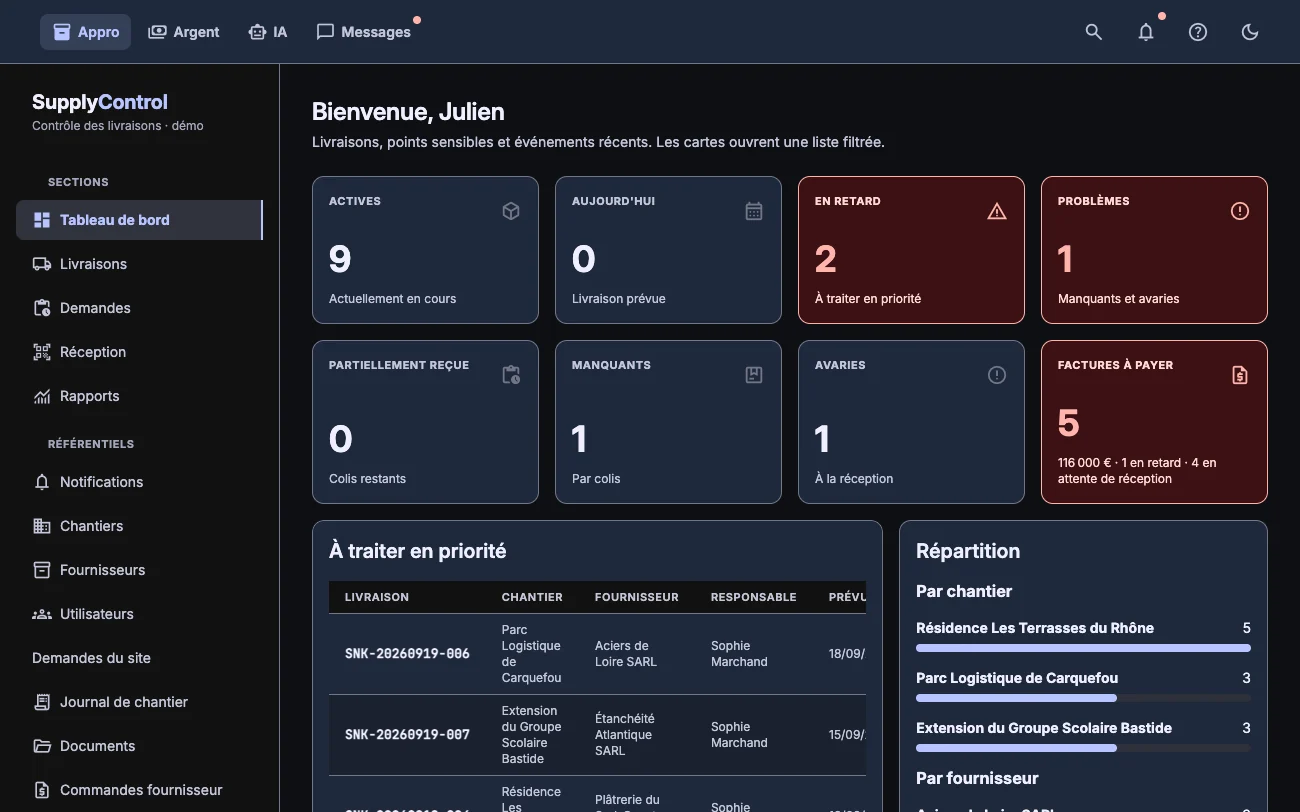Open the notifications bell in top bar
Image resolution: width=1300 pixels, height=812 pixels.
[x=1146, y=32]
